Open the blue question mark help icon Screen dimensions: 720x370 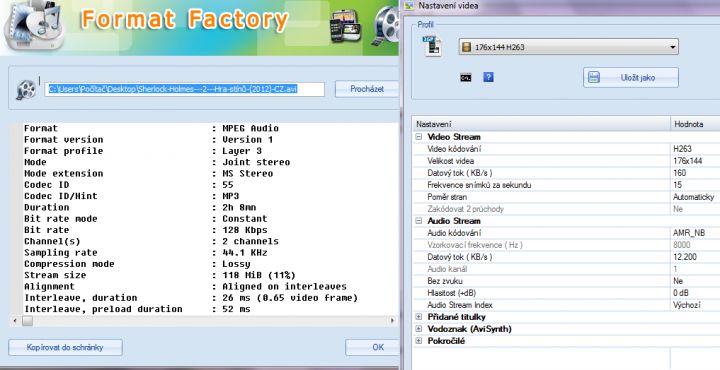(x=489, y=77)
